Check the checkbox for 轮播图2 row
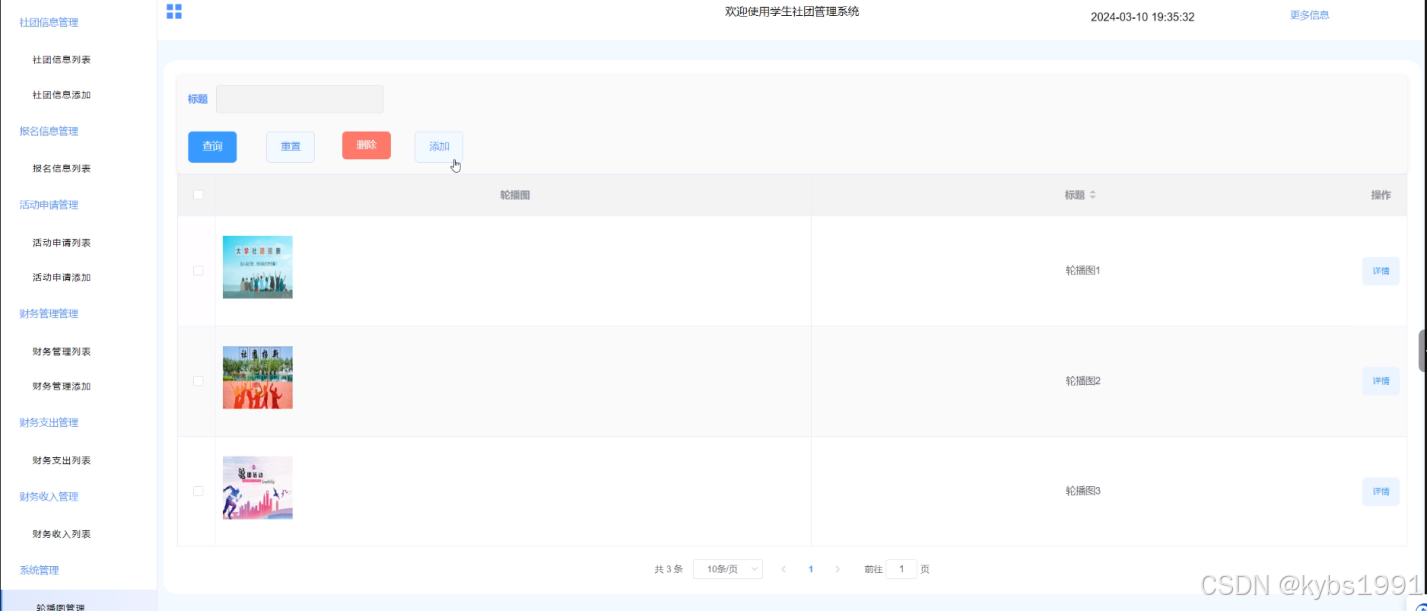The height and width of the screenshot is (611, 1427). [x=198, y=381]
